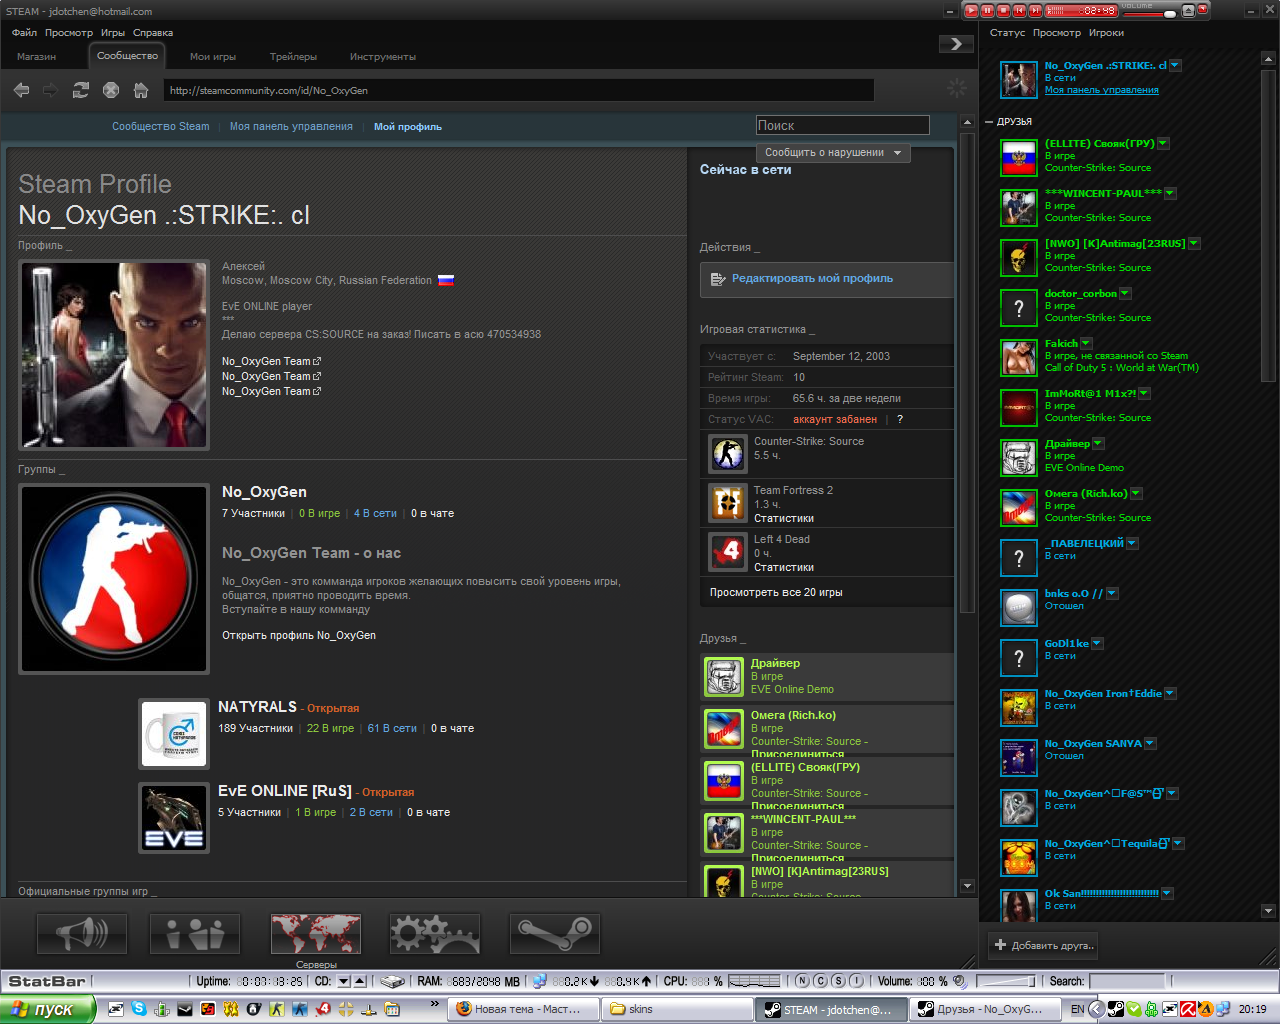Reload the Steam community page
Screen dimensions: 1280x1024
[81, 90]
